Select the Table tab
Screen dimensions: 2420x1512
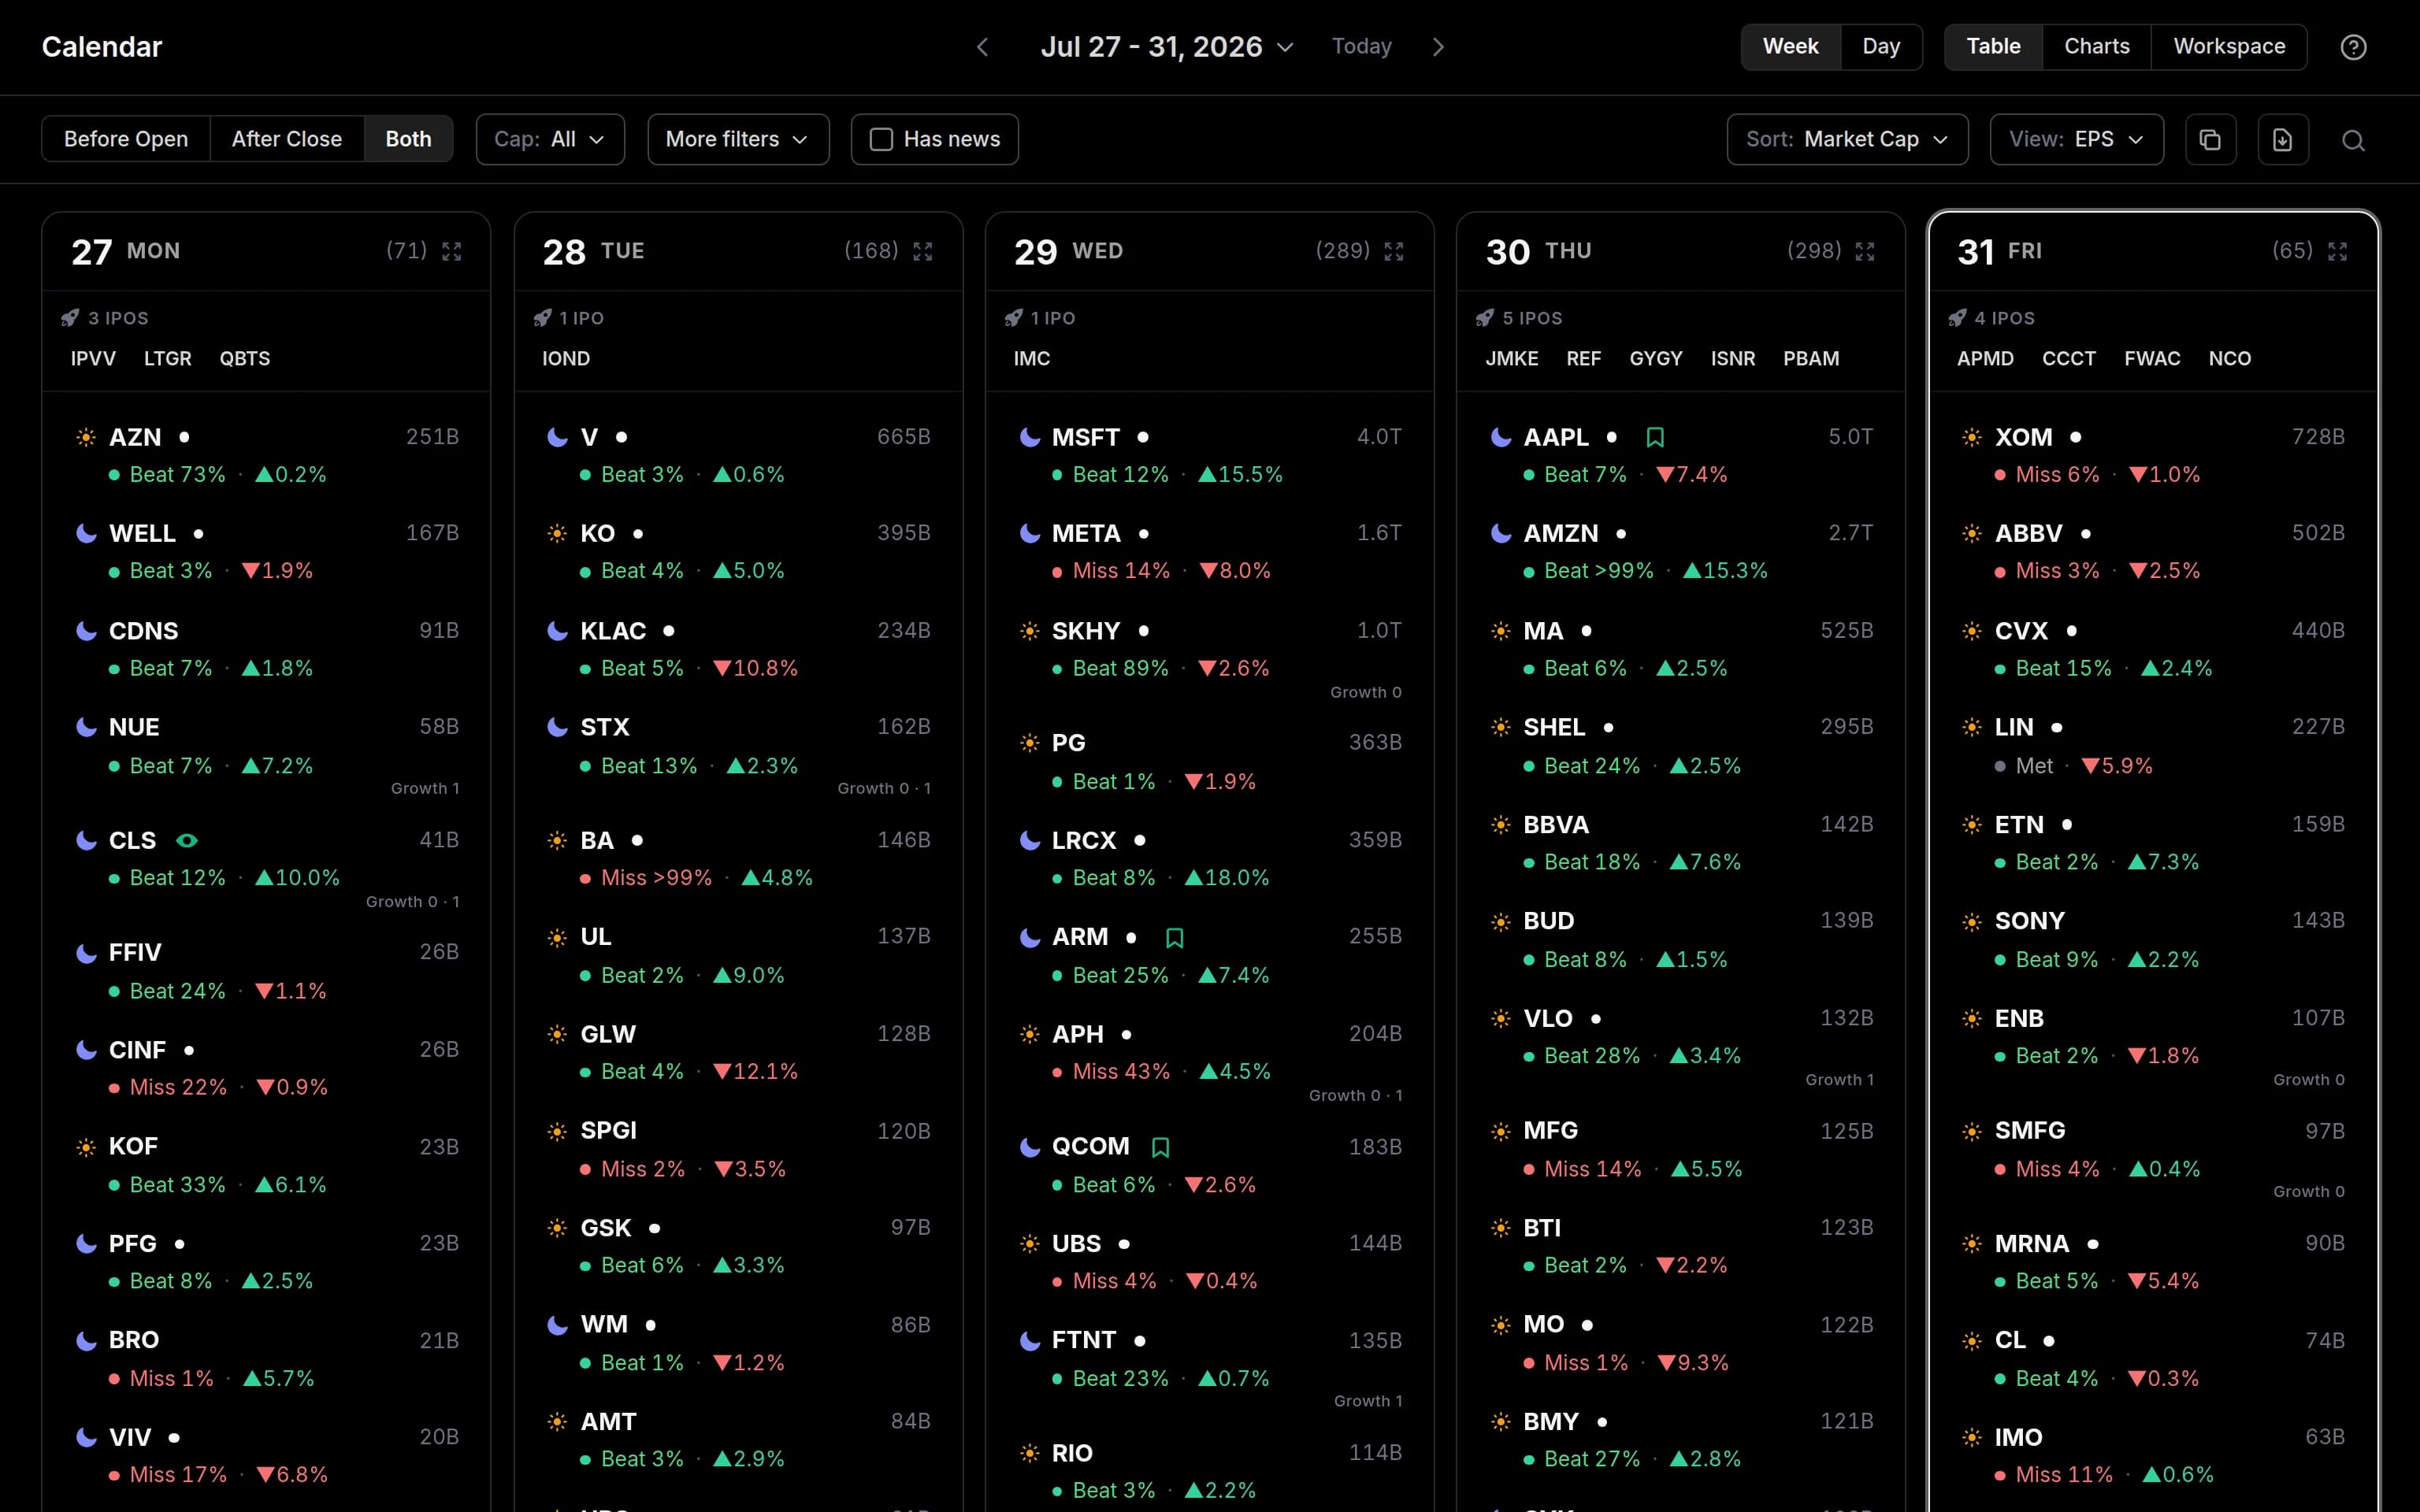1993,47
